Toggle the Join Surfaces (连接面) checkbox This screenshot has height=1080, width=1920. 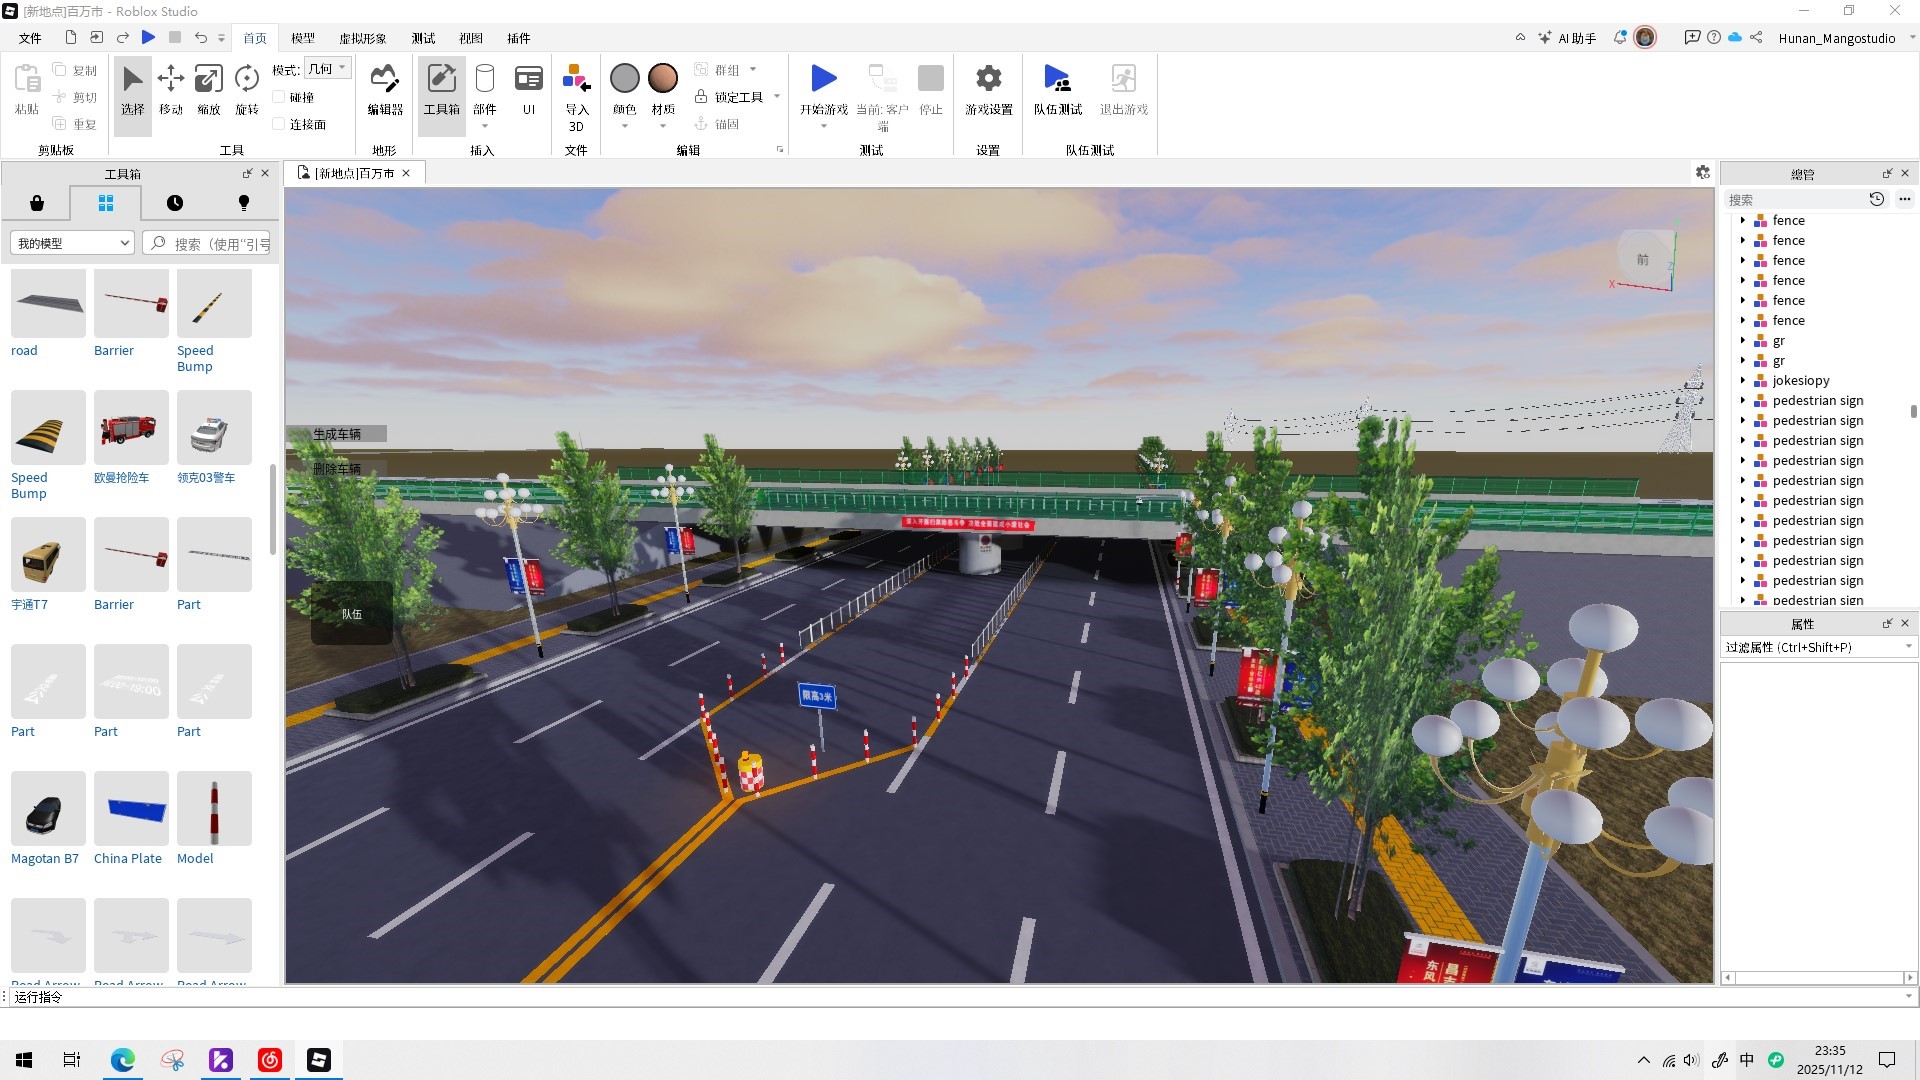(279, 124)
